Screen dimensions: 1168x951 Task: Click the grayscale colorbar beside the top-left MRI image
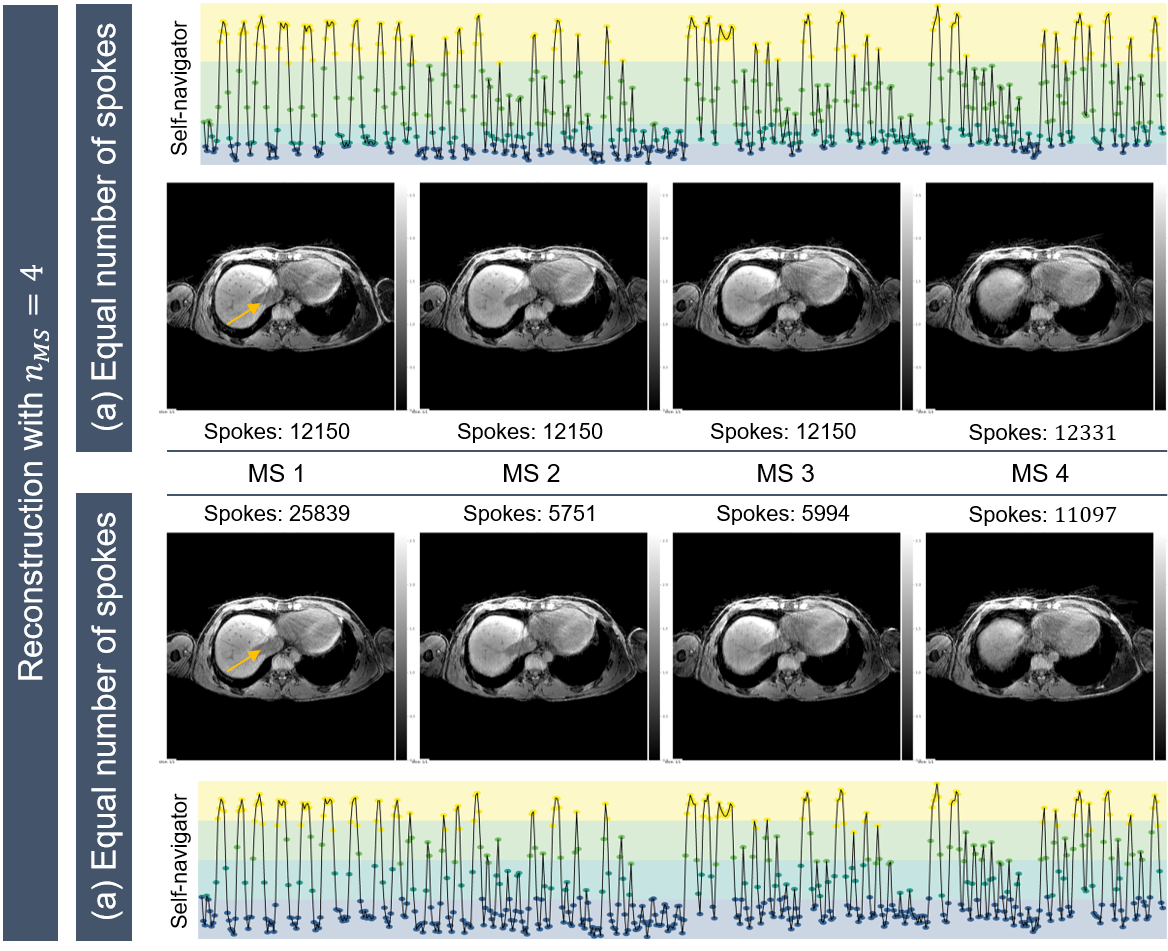403,297
